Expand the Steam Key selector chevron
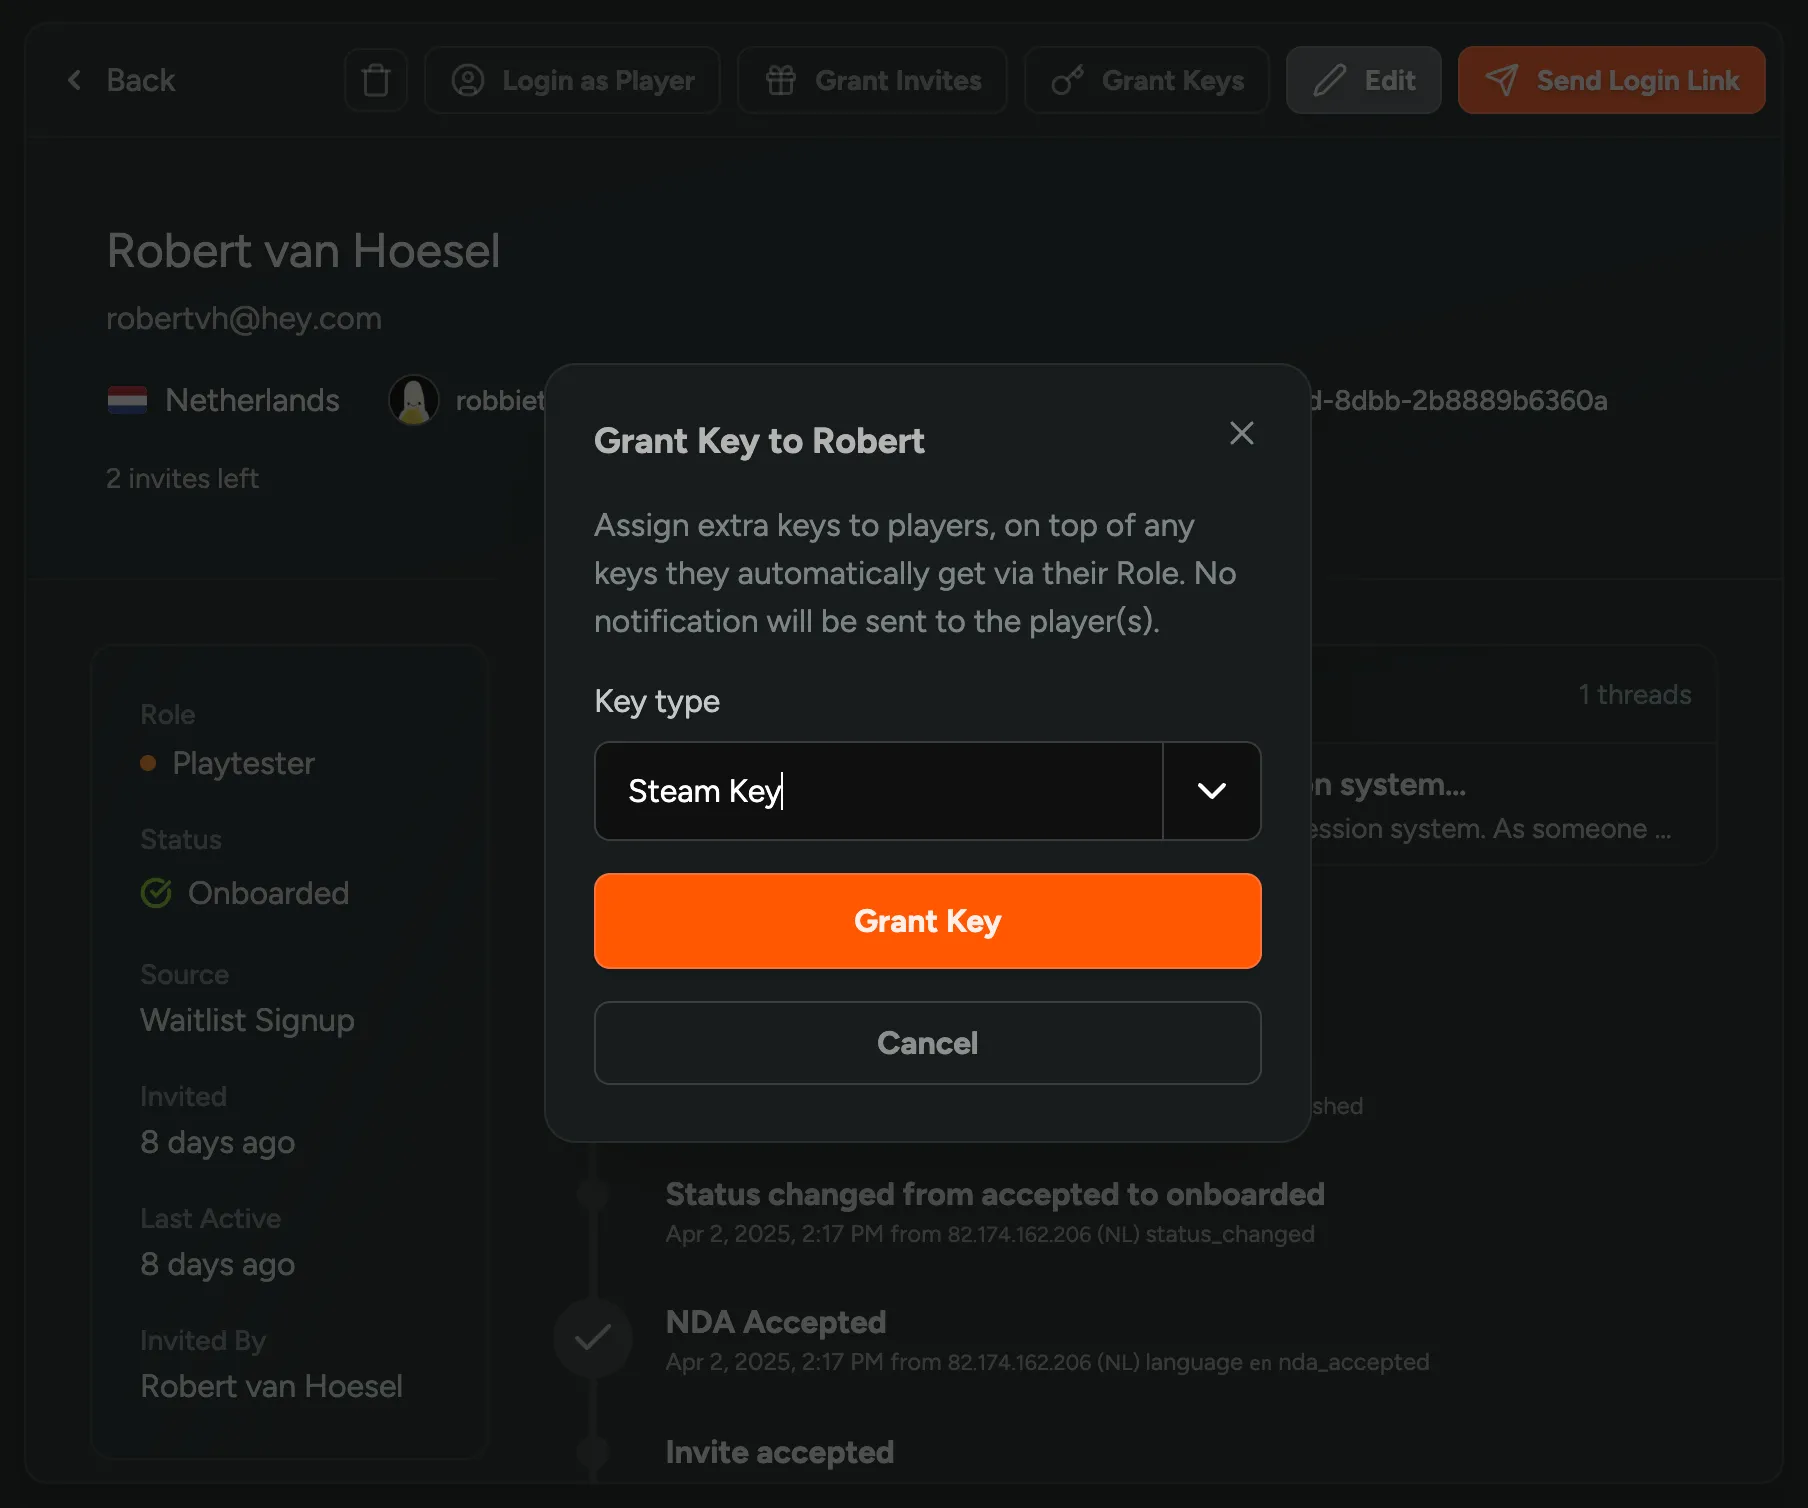The width and height of the screenshot is (1808, 1508). tap(1211, 791)
